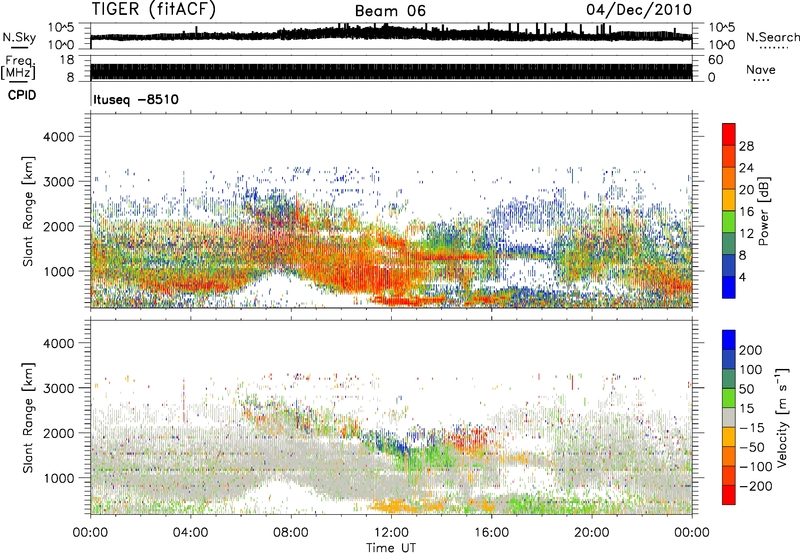Viewport: 800px width, 554px height.
Task: Click the '10^5' label on right noise axis
Action: (722, 27)
